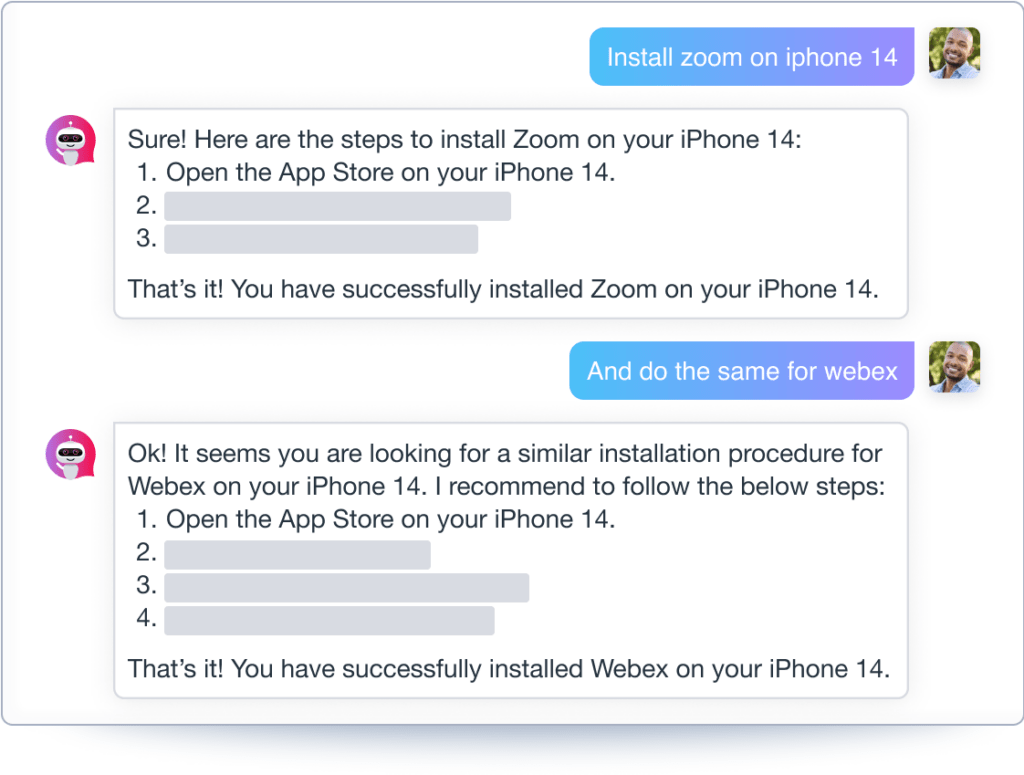The image size is (1024, 775).
Task: Click the step 3 placeholder in the Webex reply
Action: (x=346, y=587)
